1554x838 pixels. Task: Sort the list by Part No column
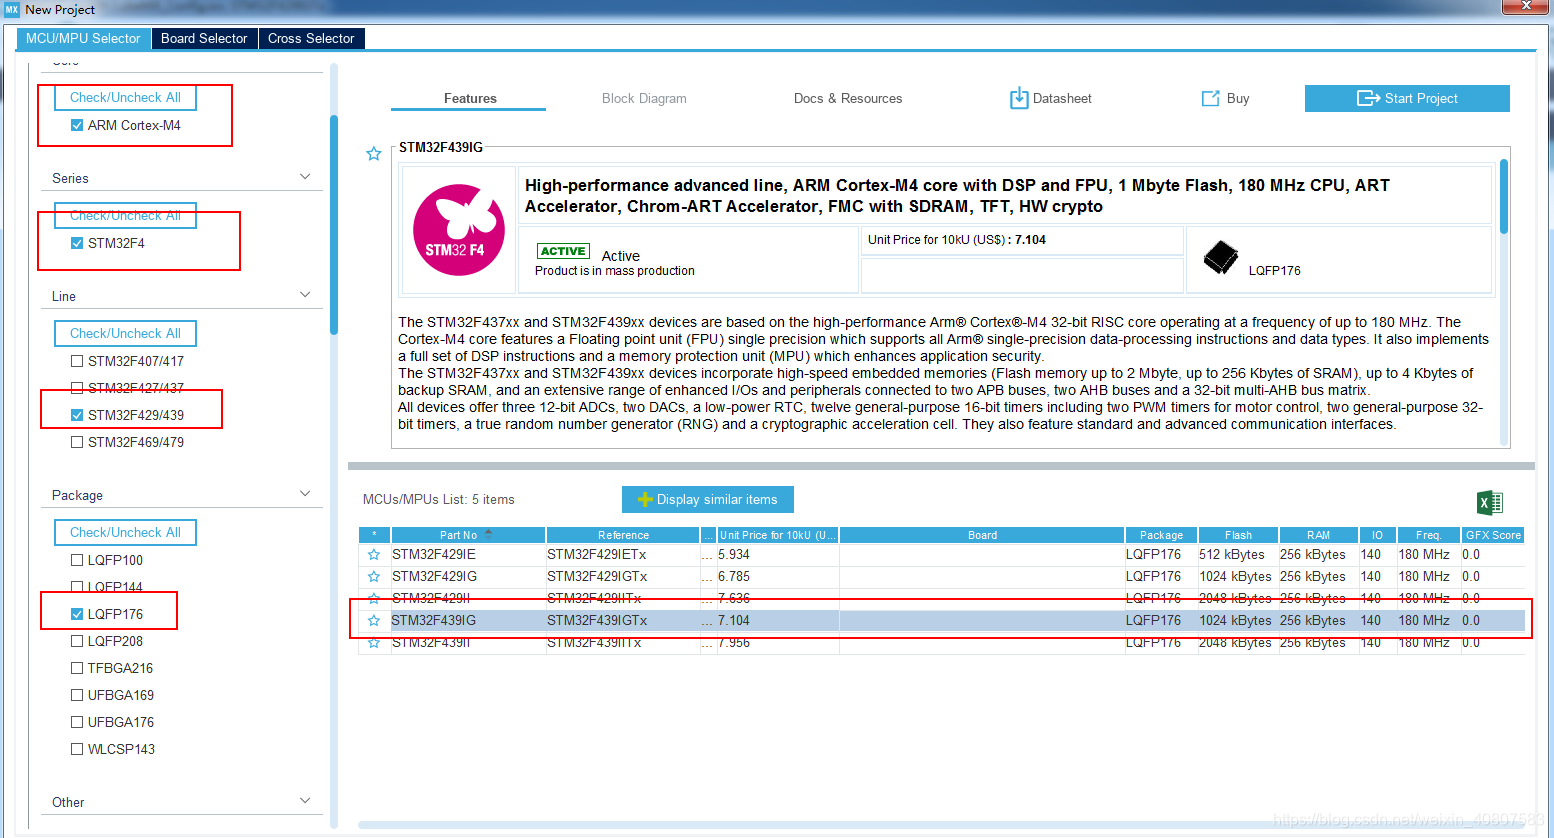pyautogui.click(x=468, y=535)
